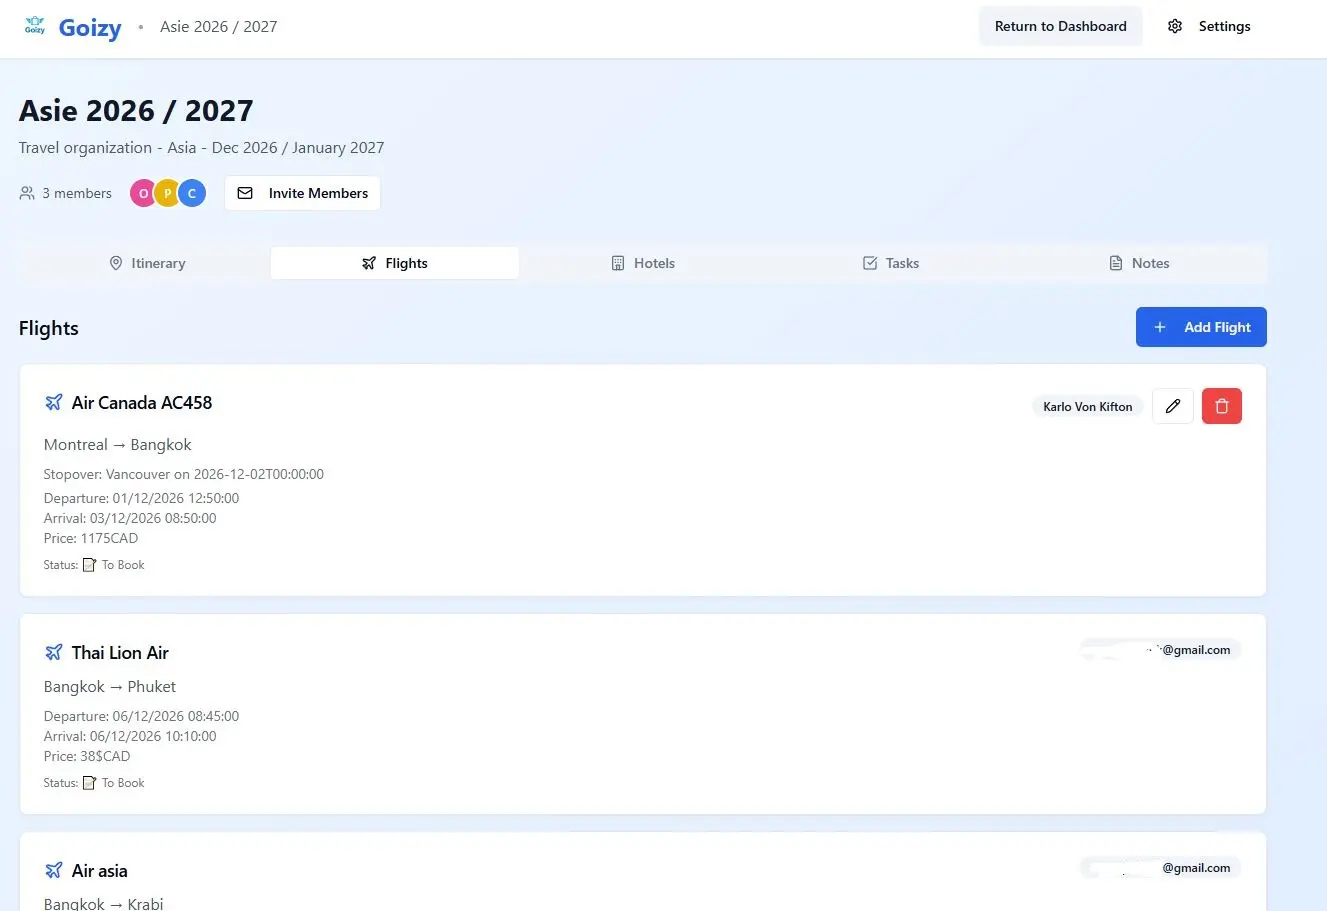Open the Settings label link

tap(1224, 26)
